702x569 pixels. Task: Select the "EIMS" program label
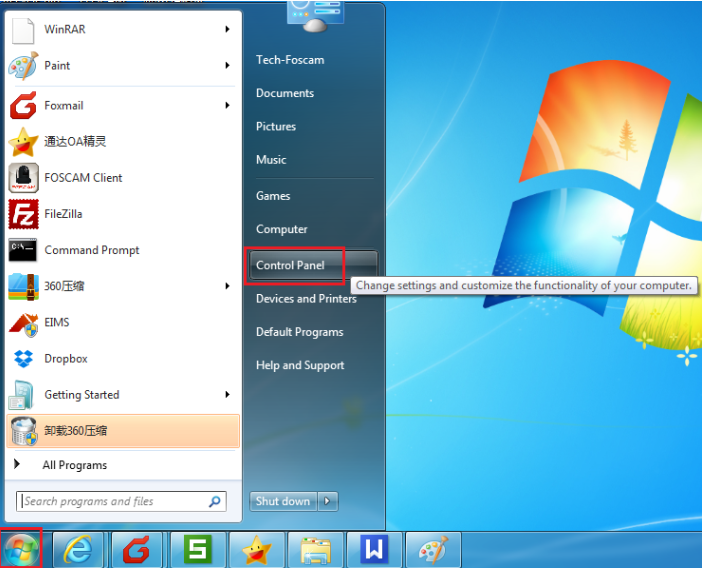(57, 322)
